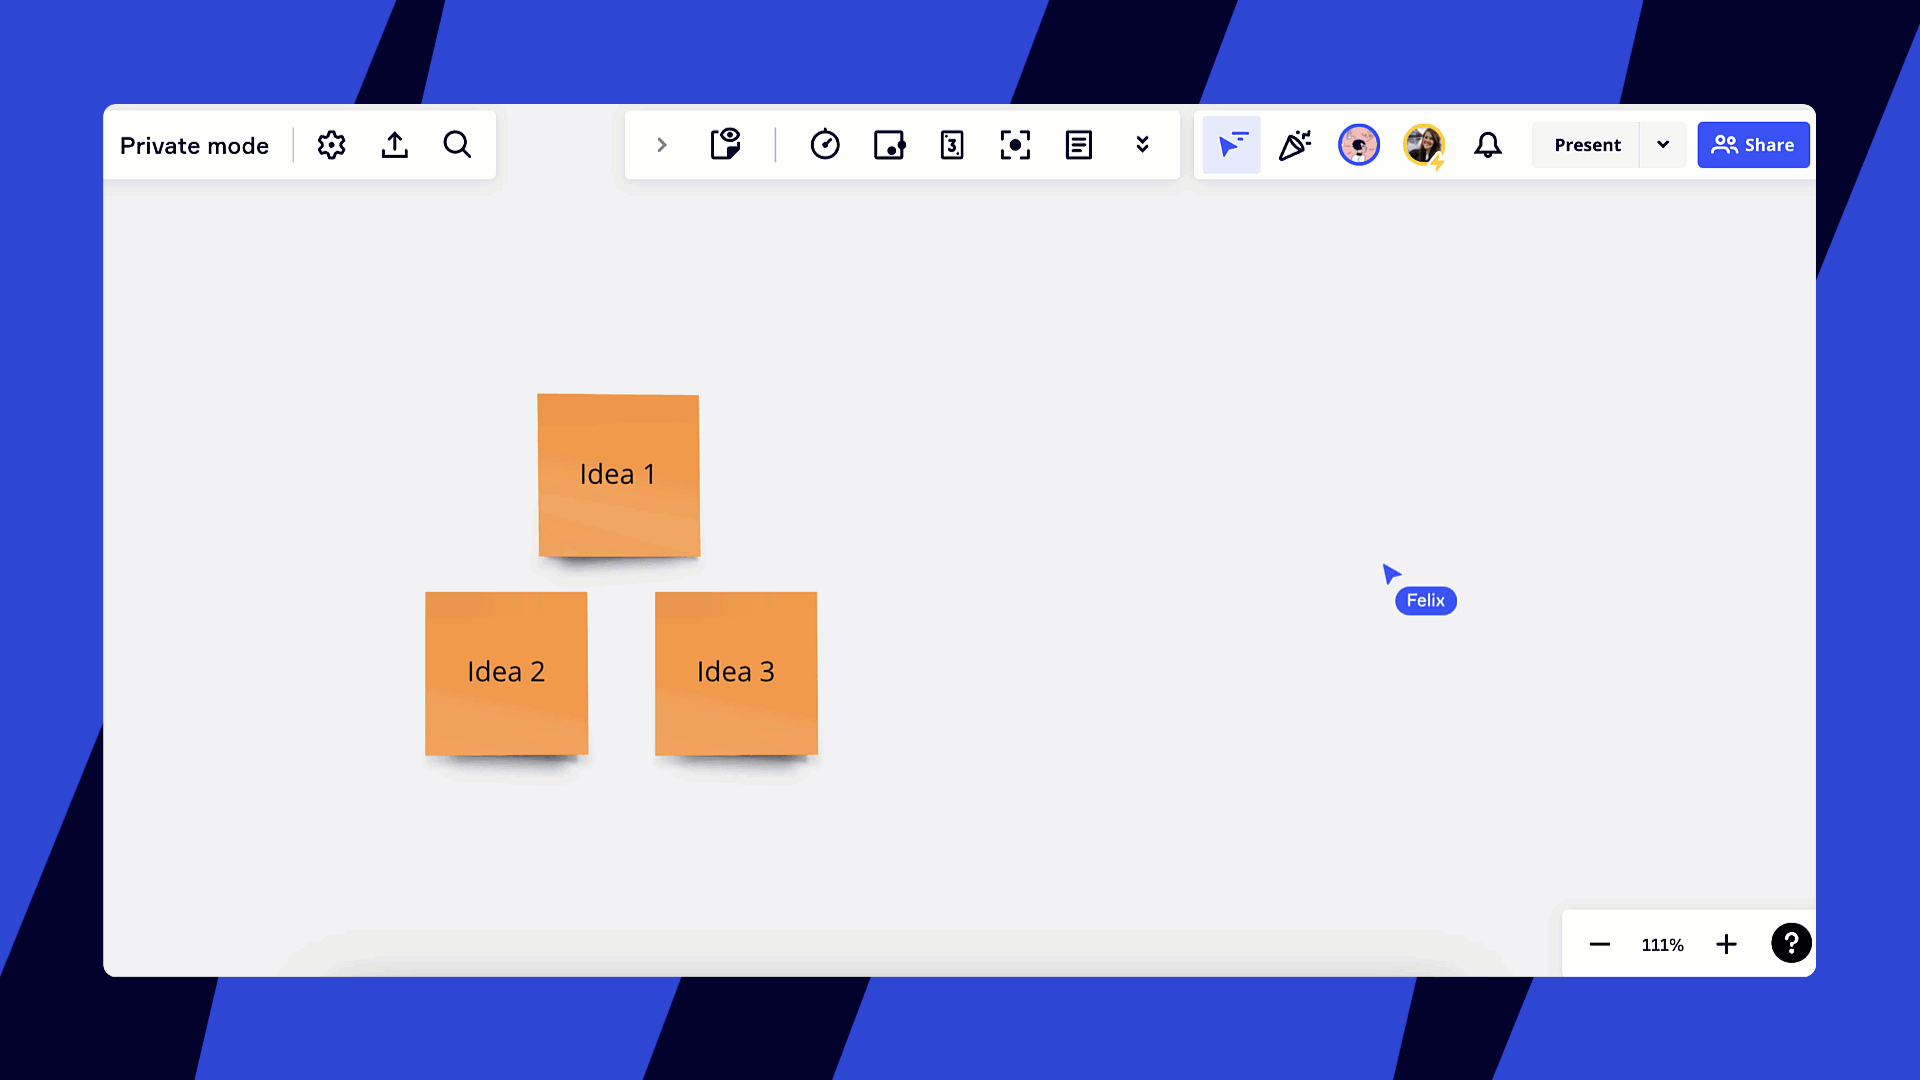Open the reactions party popper icon
The height and width of the screenshot is (1080, 1920).
pyautogui.click(x=1295, y=145)
